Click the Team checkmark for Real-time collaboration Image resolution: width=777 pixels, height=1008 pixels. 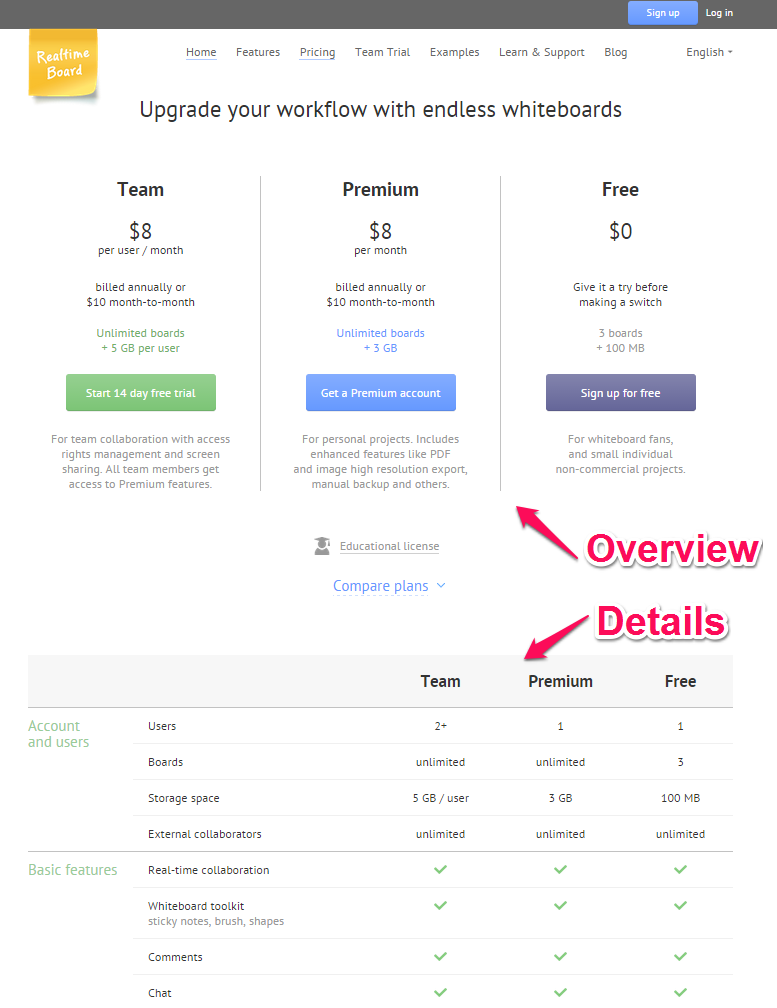[440, 869]
